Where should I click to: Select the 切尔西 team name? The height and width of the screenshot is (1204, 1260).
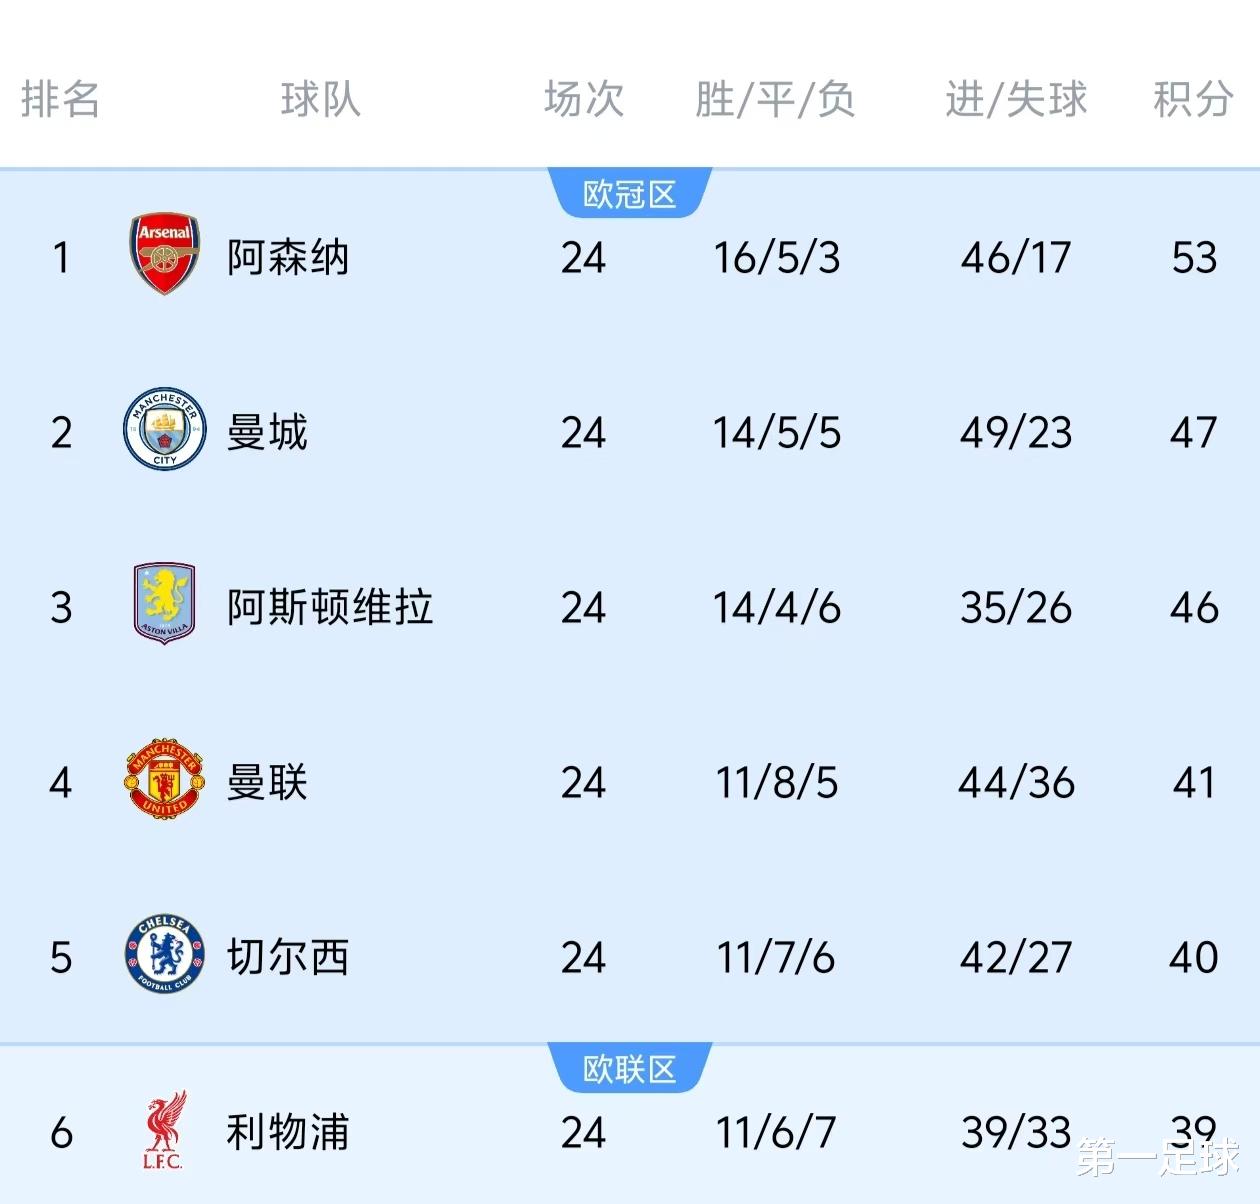point(288,957)
